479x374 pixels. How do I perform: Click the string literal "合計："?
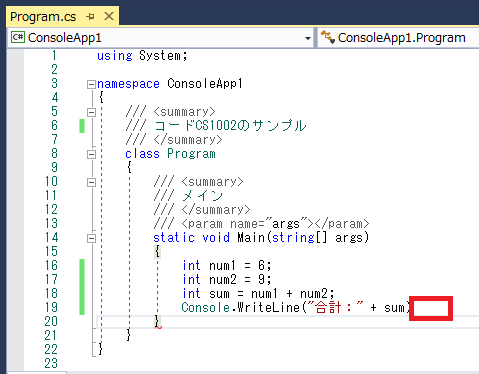335,307
